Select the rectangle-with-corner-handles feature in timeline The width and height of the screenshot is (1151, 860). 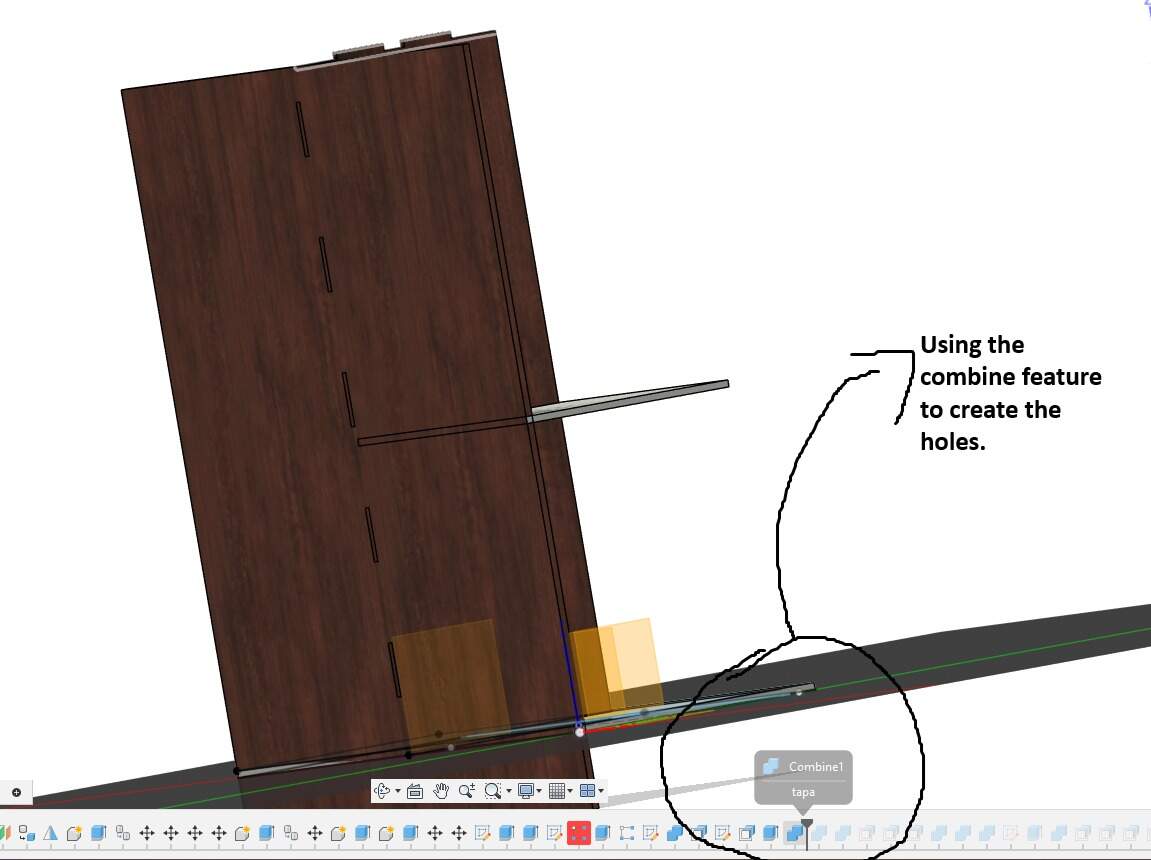pos(626,833)
